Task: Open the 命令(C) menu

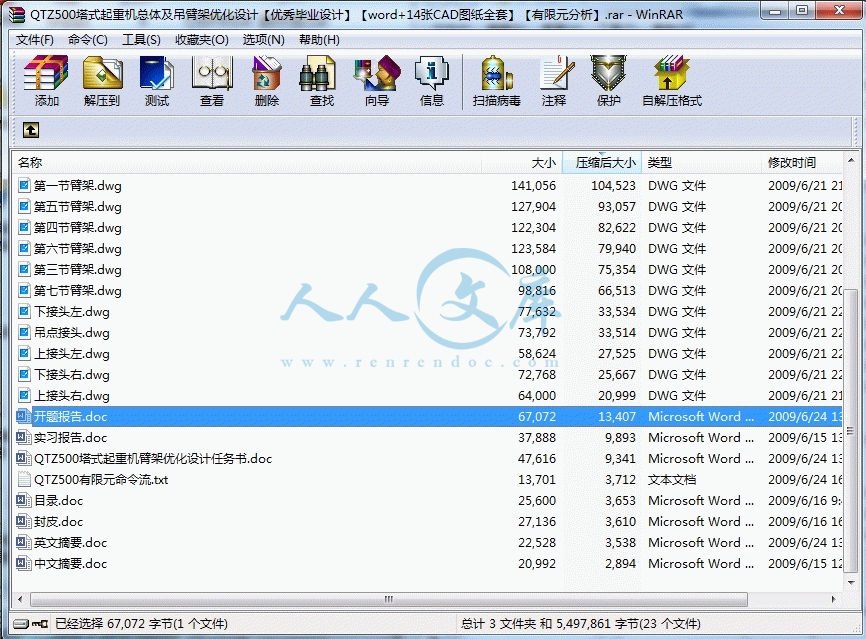Action: 87,40
